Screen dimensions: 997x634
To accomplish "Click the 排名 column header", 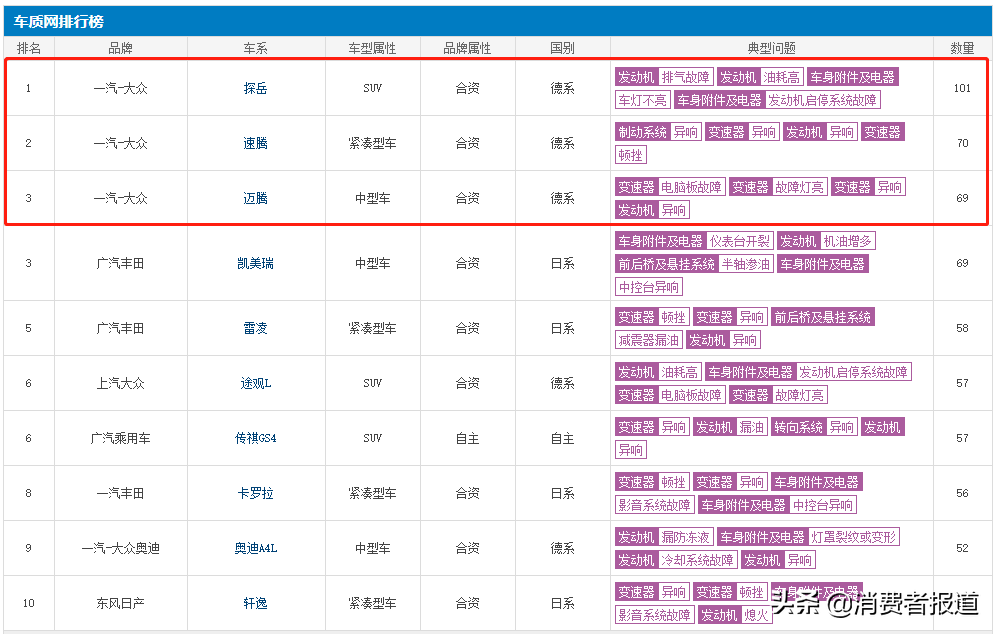I will click(x=29, y=48).
